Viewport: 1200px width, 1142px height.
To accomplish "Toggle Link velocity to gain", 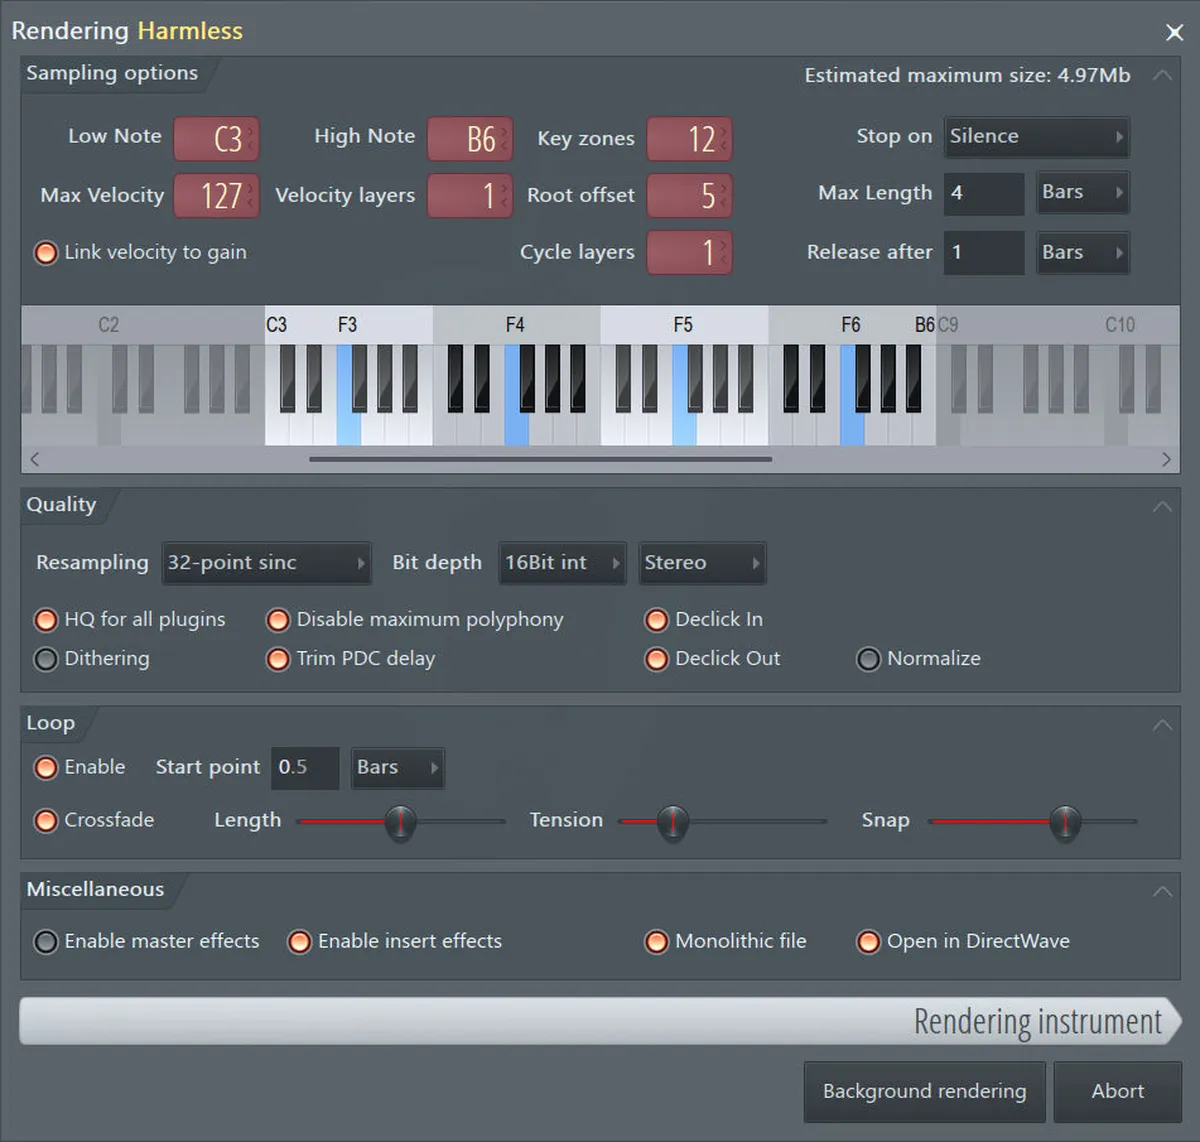I will (x=46, y=253).
